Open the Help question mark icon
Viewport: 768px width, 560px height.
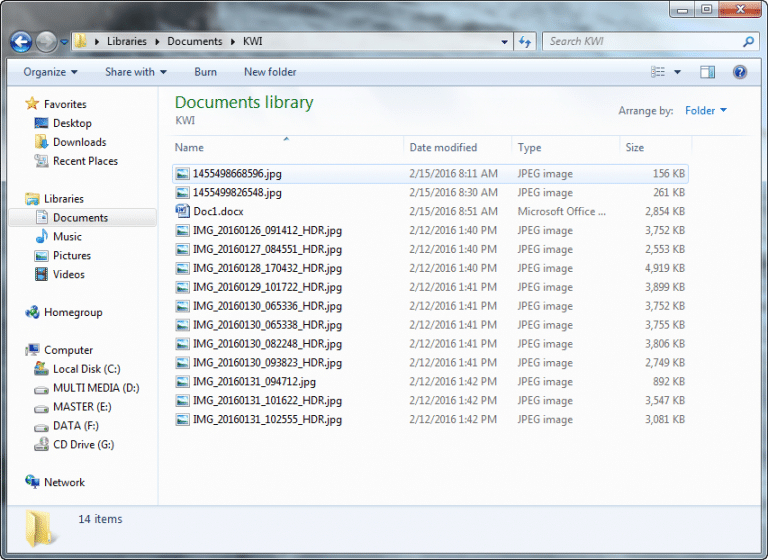tap(740, 72)
